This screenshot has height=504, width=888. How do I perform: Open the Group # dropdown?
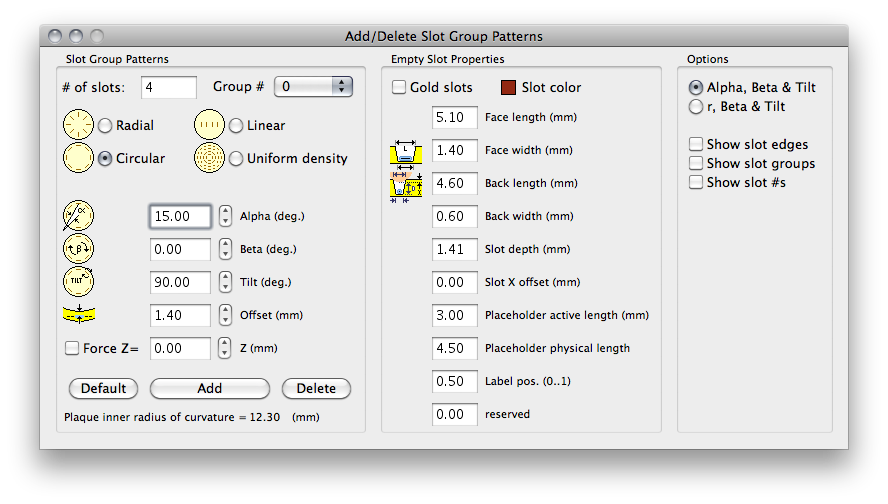coord(313,86)
